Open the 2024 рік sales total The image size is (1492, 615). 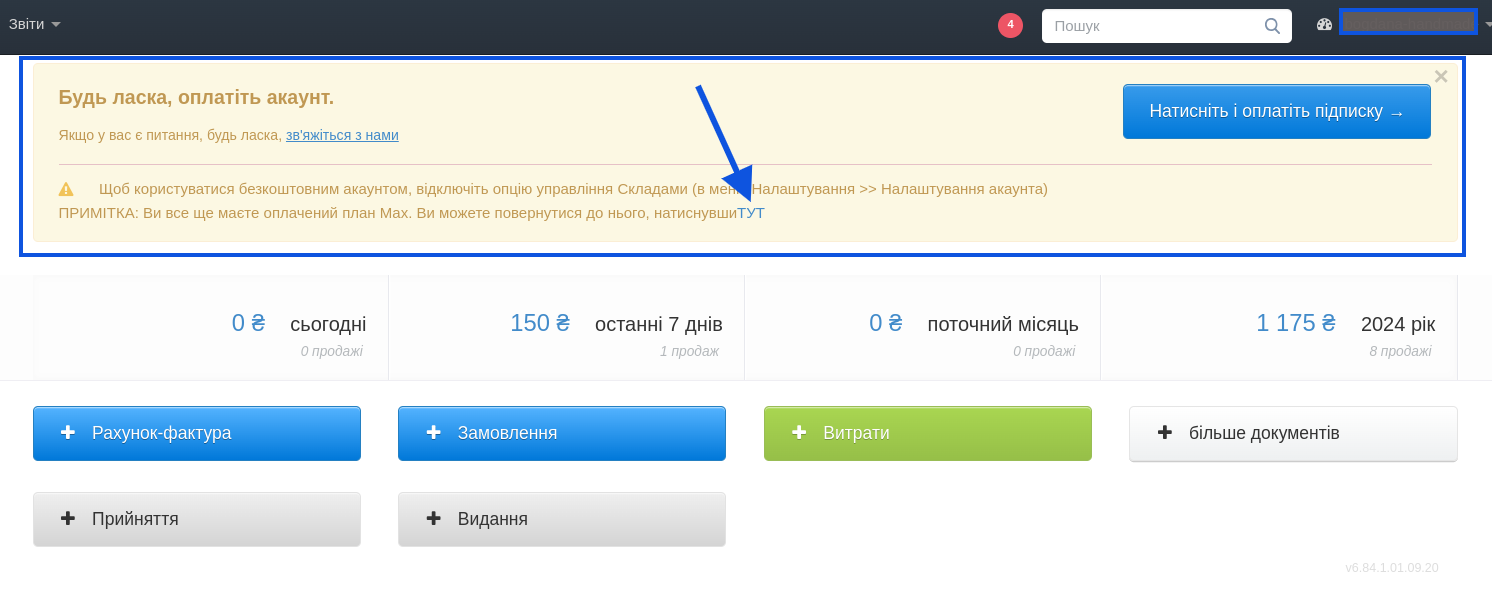pos(1296,323)
